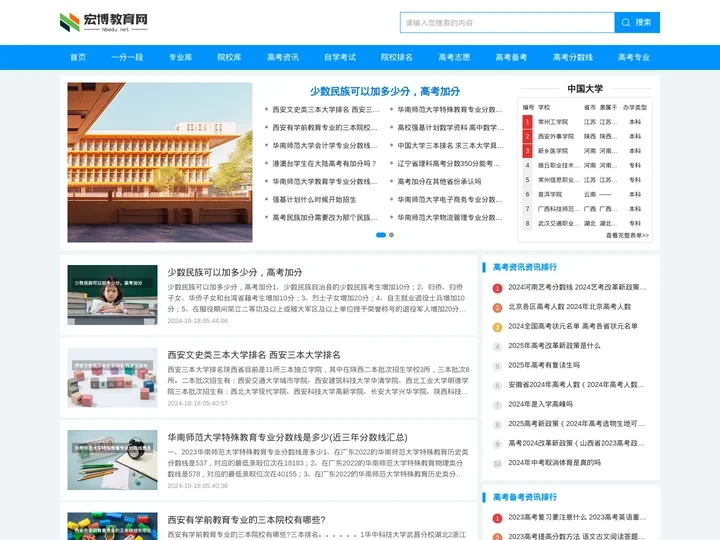
Task: Click rank 3 badge for 新乡医学院
Action: click(x=527, y=151)
